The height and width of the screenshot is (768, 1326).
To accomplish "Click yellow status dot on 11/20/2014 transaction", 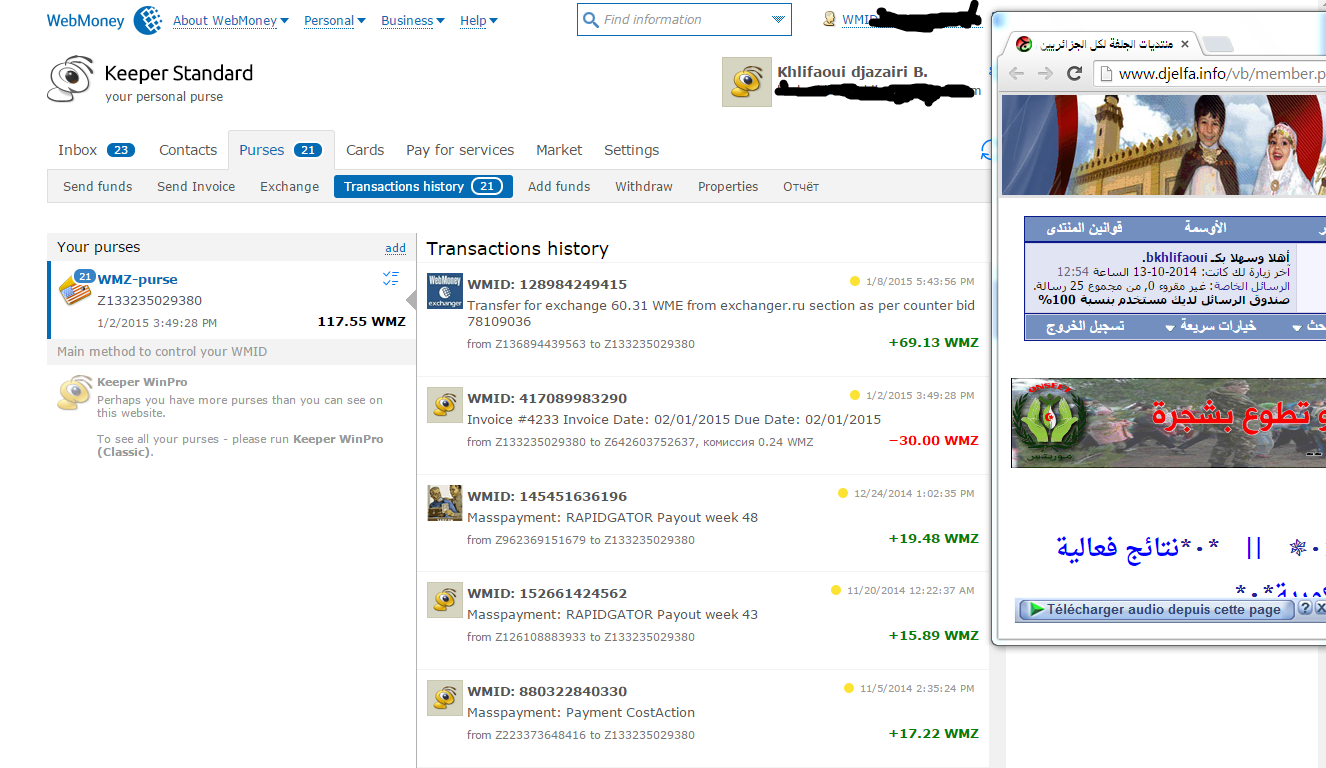I will [836, 590].
